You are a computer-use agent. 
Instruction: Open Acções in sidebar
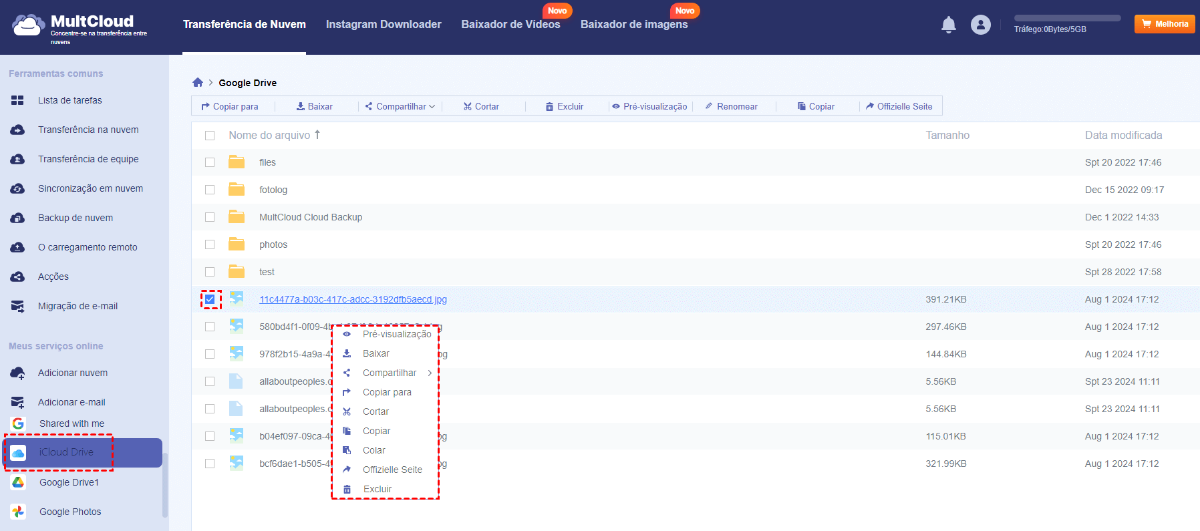click(53, 277)
